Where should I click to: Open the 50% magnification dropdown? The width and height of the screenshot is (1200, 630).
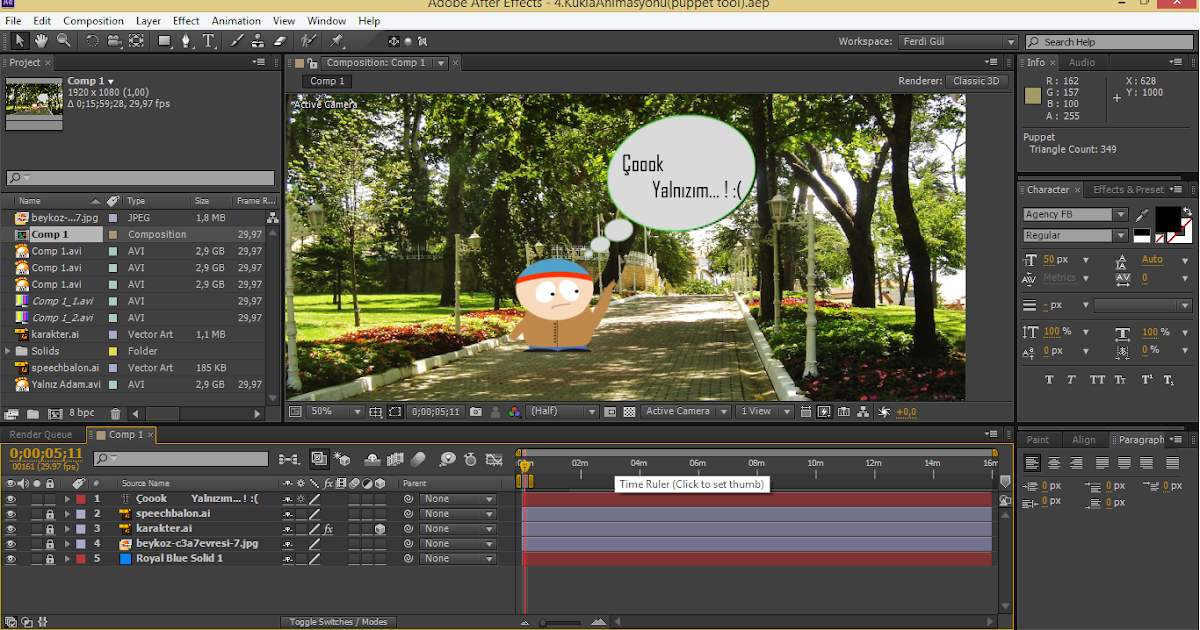click(335, 411)
